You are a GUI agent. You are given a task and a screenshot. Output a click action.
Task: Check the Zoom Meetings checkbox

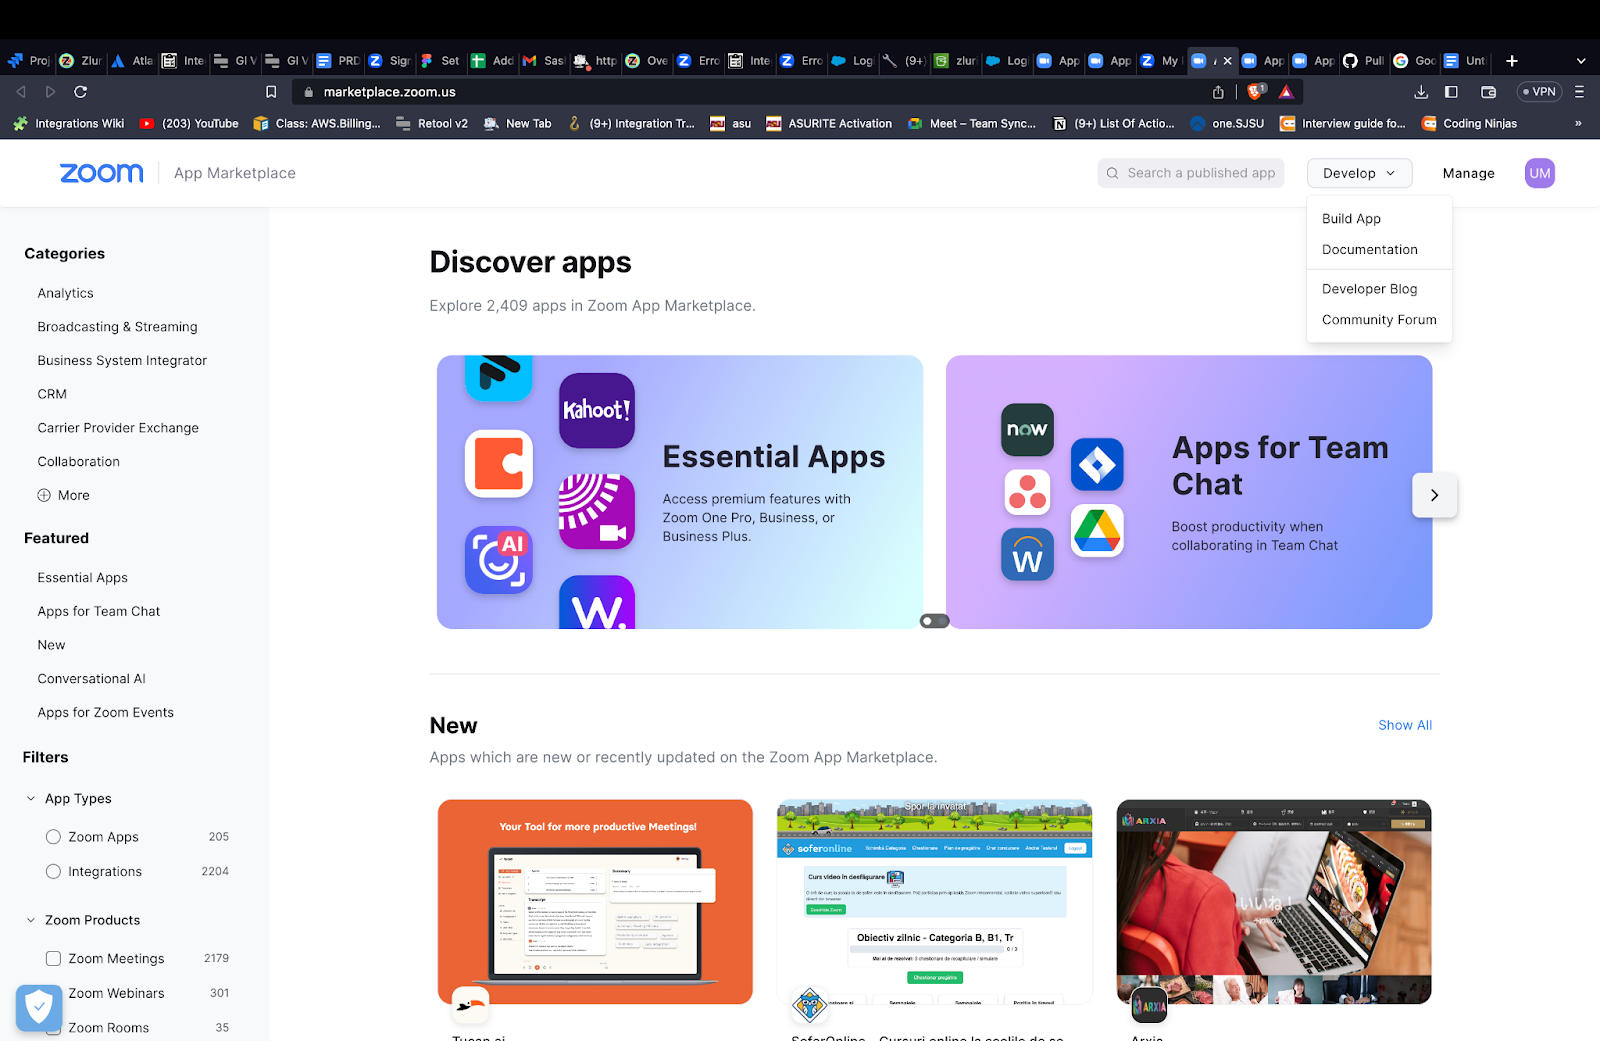(x=53, y=958)
